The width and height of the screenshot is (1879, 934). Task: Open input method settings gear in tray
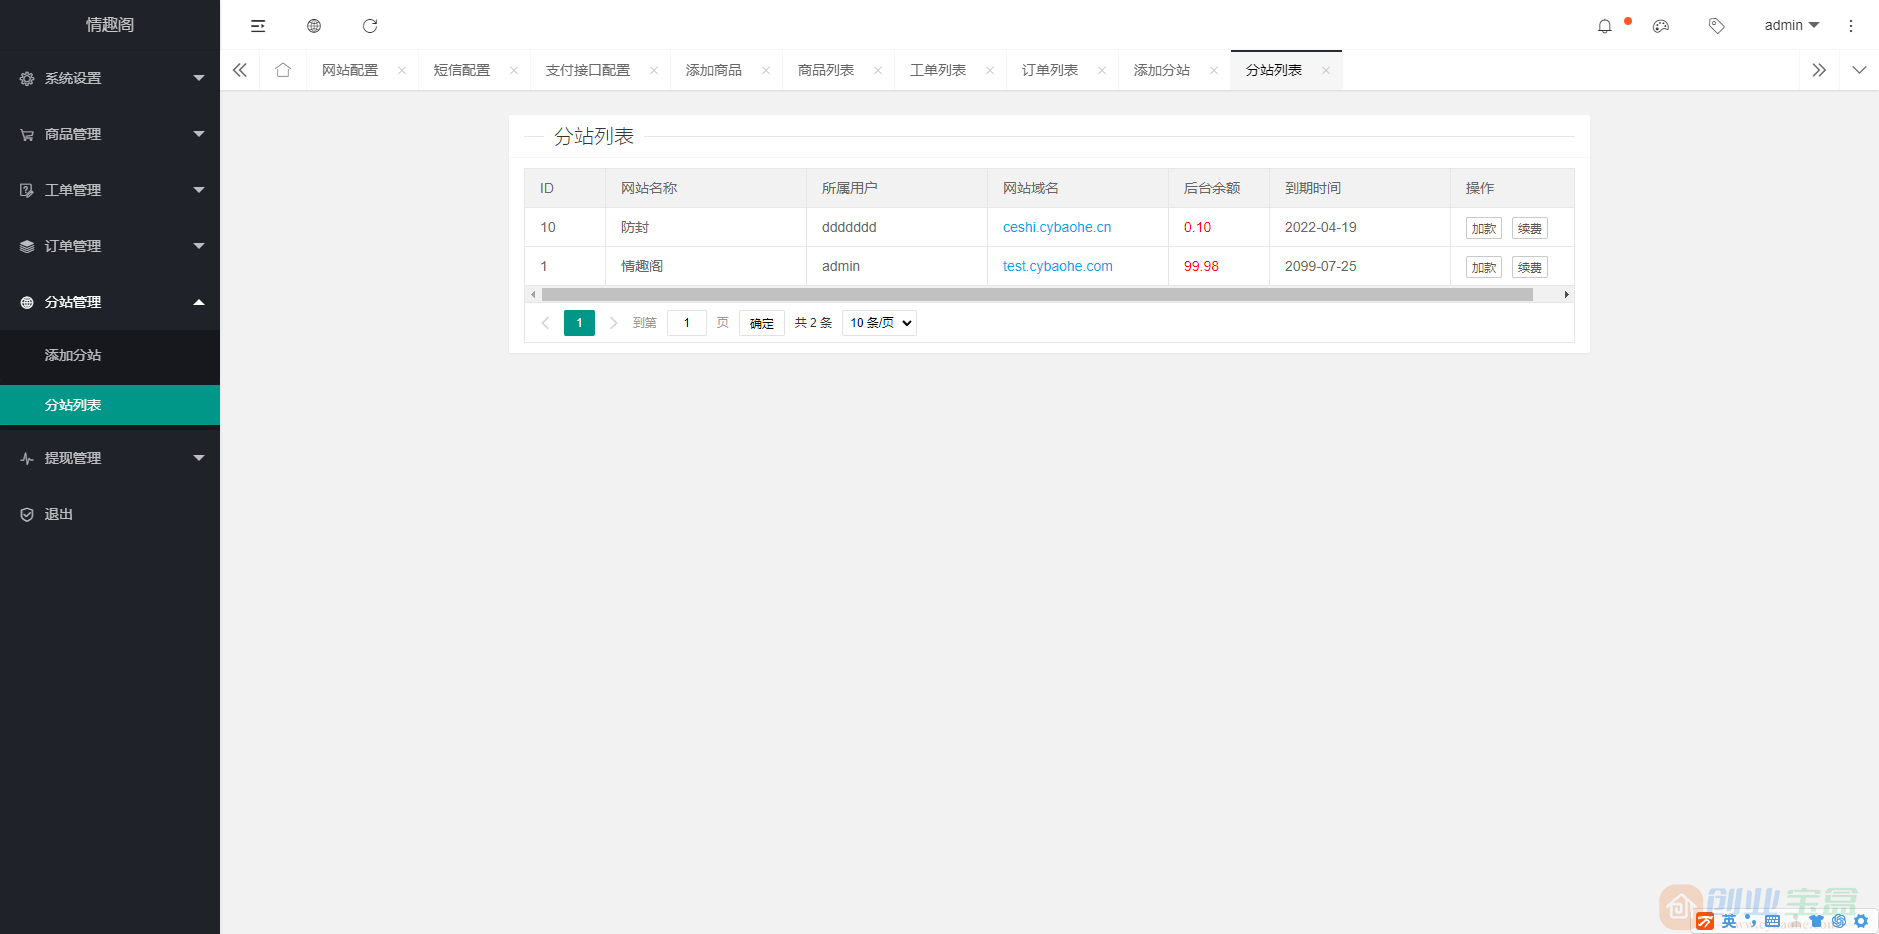click(1860, 921)
